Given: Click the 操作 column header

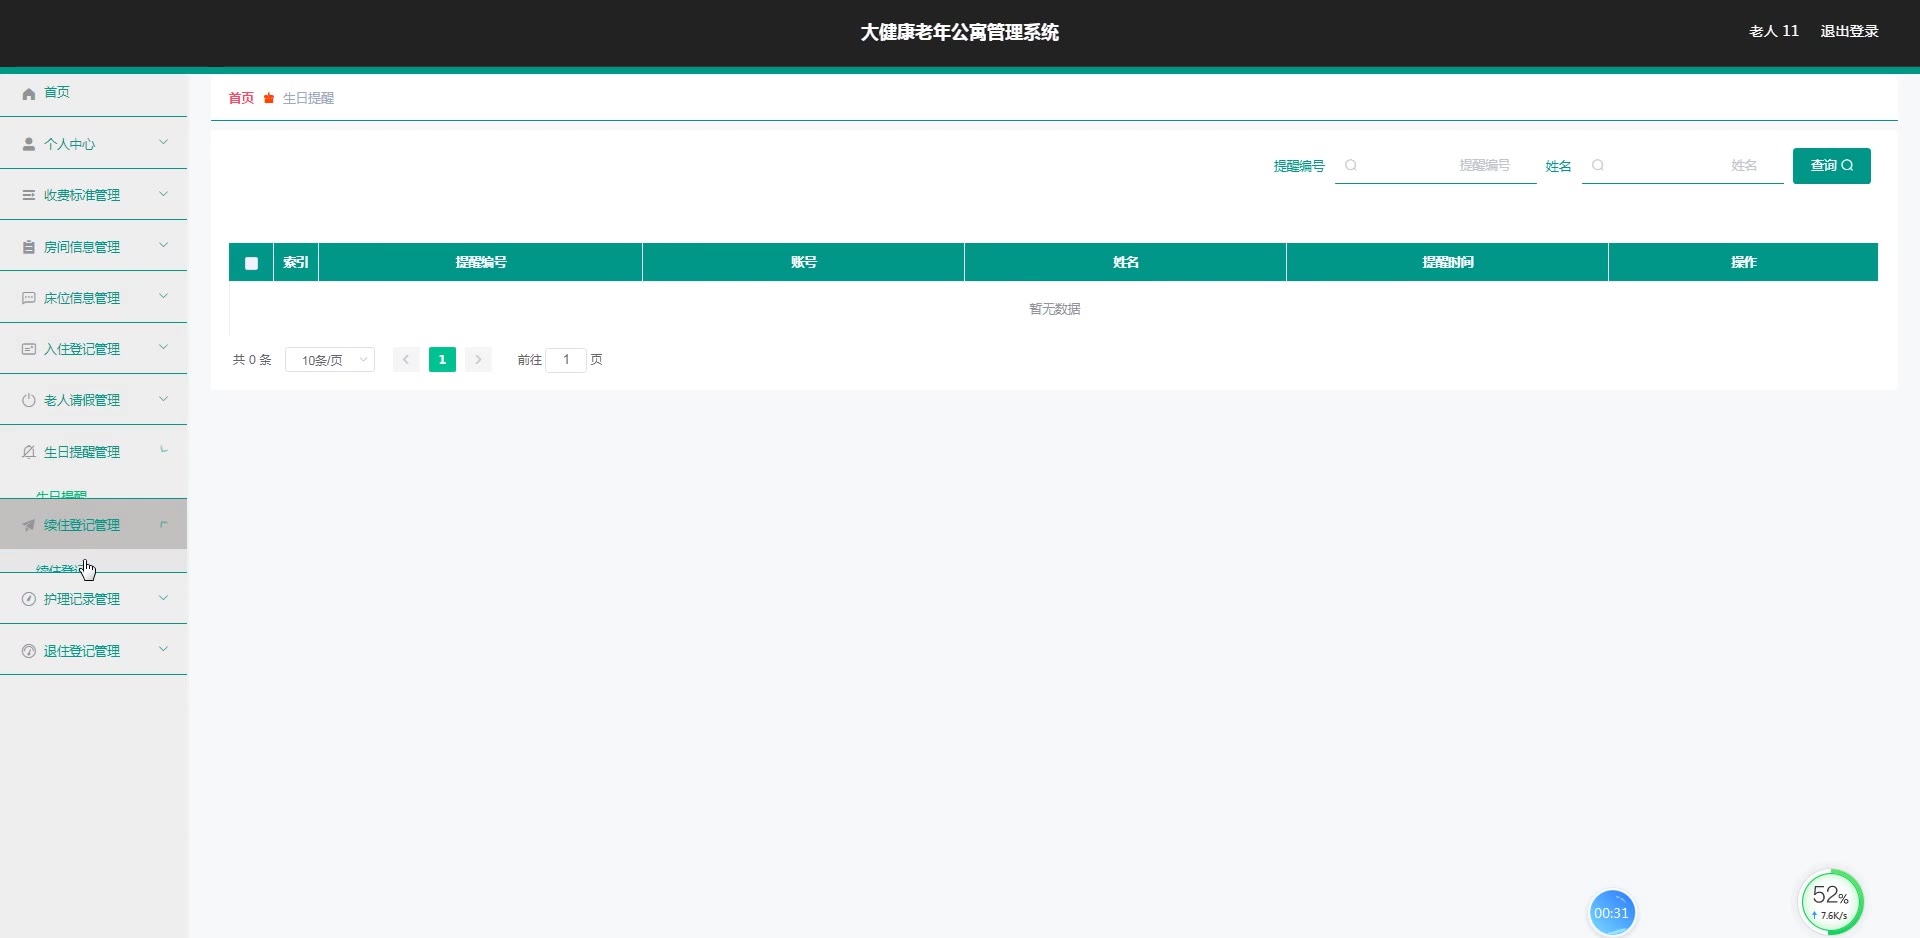Looking at the screenshot, I should click(1743, 262).
